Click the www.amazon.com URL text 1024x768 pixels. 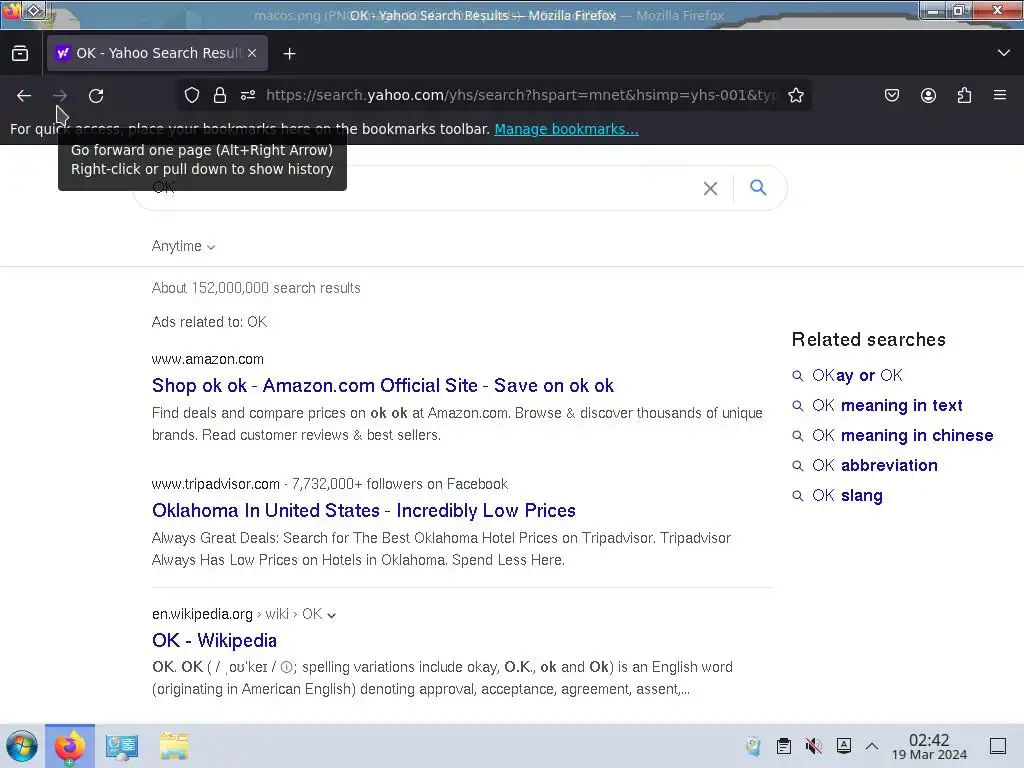pos(208,359)
